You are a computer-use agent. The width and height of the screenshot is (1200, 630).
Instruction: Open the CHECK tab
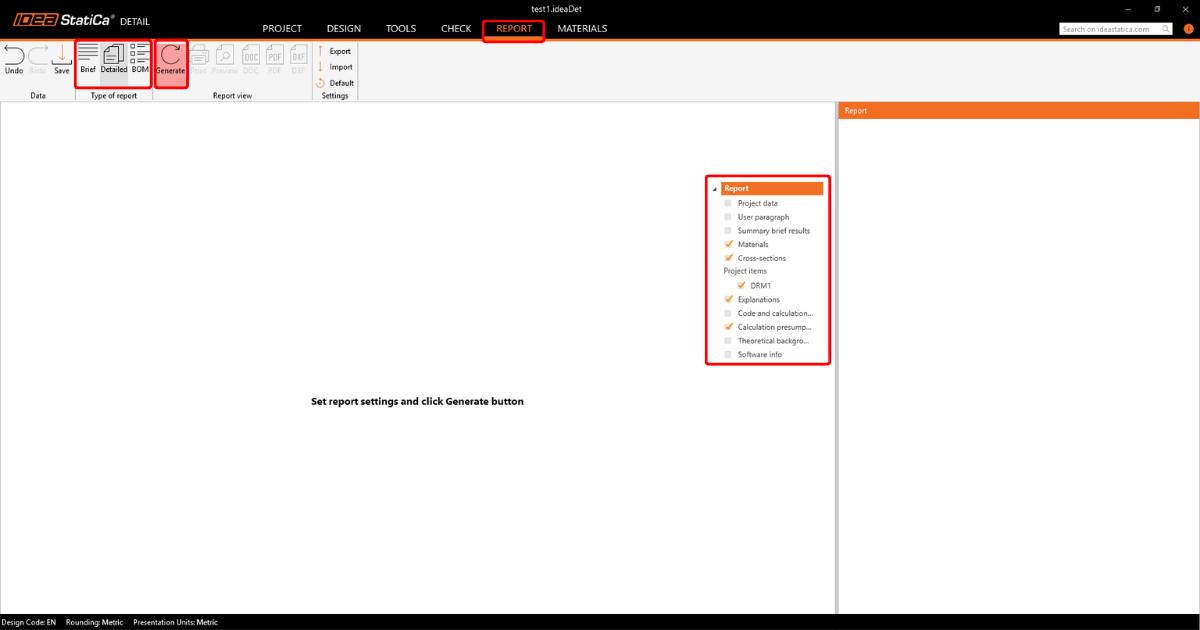456,29
